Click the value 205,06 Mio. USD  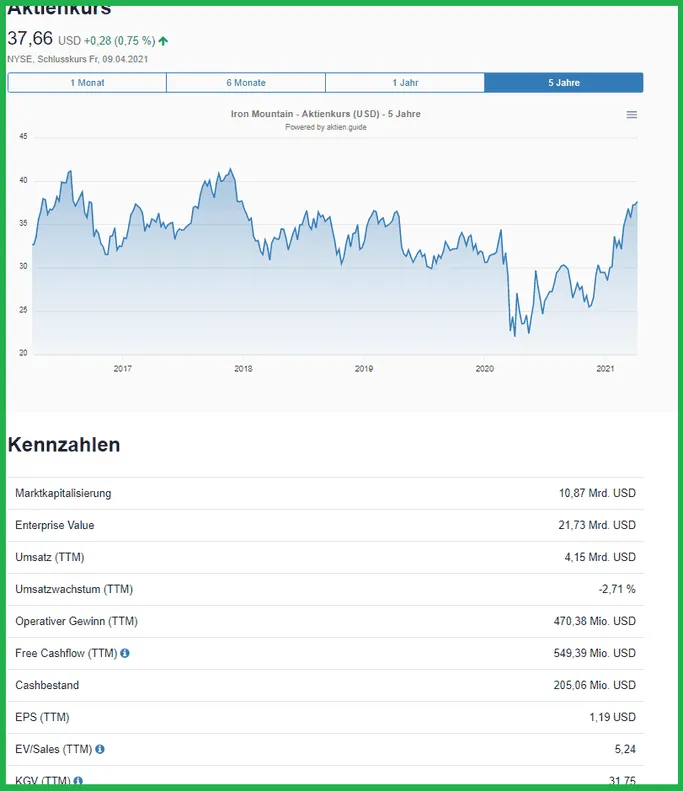tap(595, 685)
